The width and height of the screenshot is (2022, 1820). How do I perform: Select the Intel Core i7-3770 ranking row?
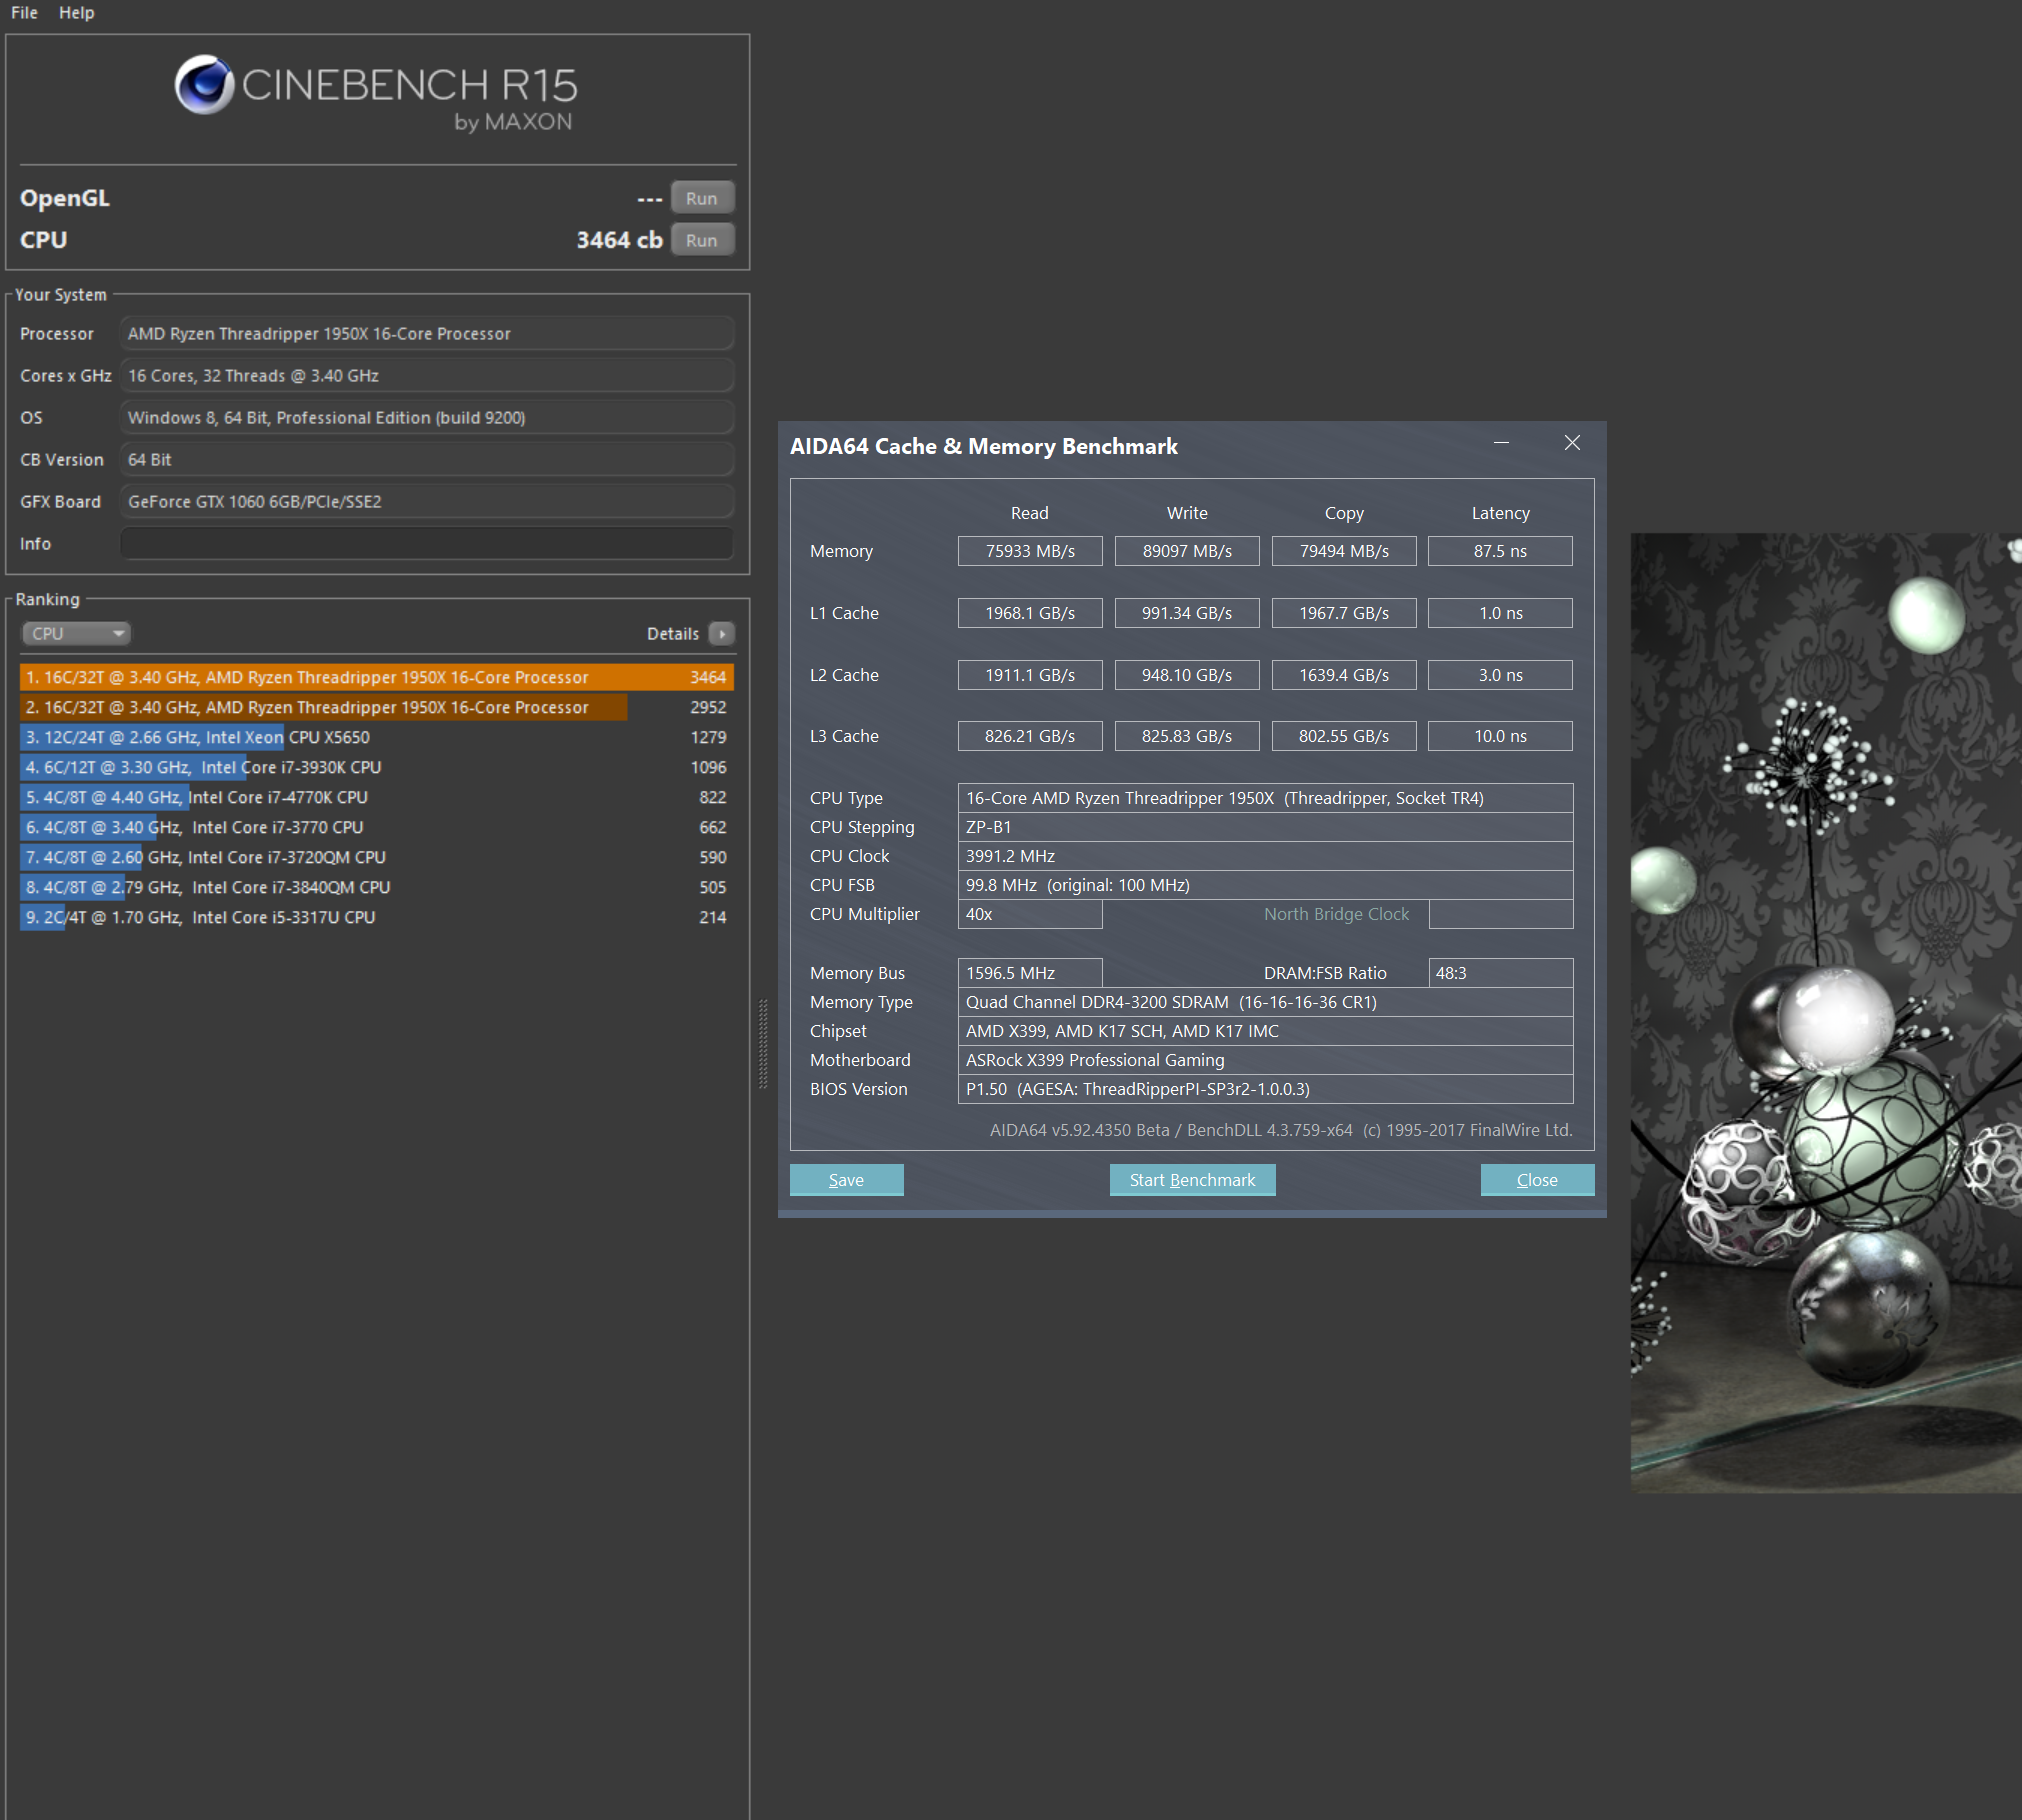point(377,827)
